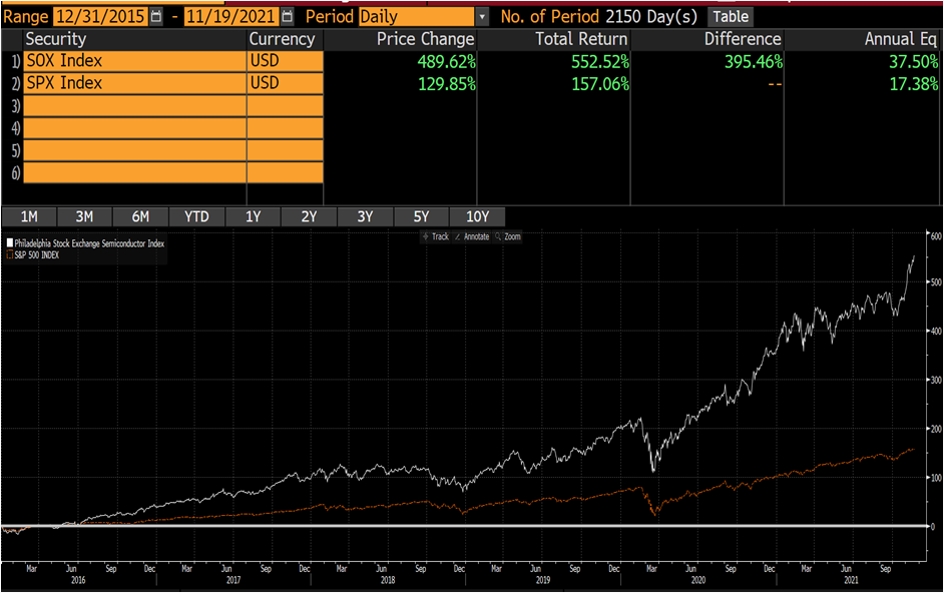This screenshot has width=944, height=593.
Task: Click the Currency column header
Action: [x=282, y=39]
